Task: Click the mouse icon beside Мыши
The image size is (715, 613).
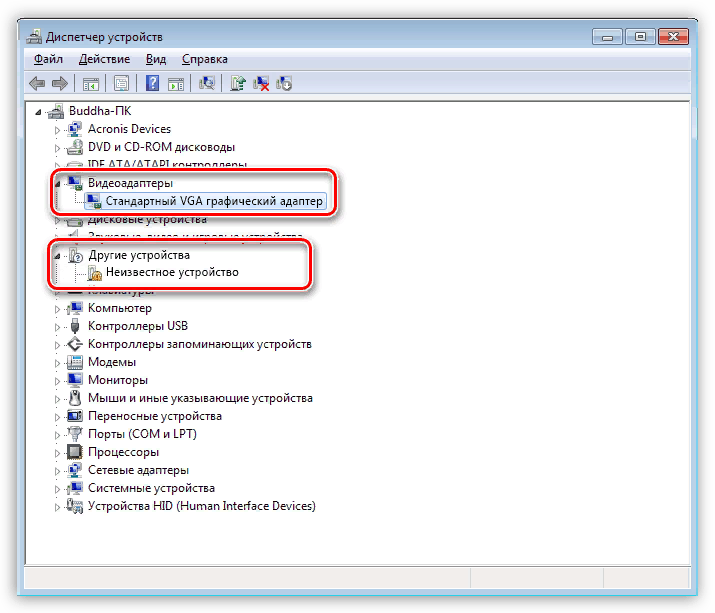Action: pos(75,398)
